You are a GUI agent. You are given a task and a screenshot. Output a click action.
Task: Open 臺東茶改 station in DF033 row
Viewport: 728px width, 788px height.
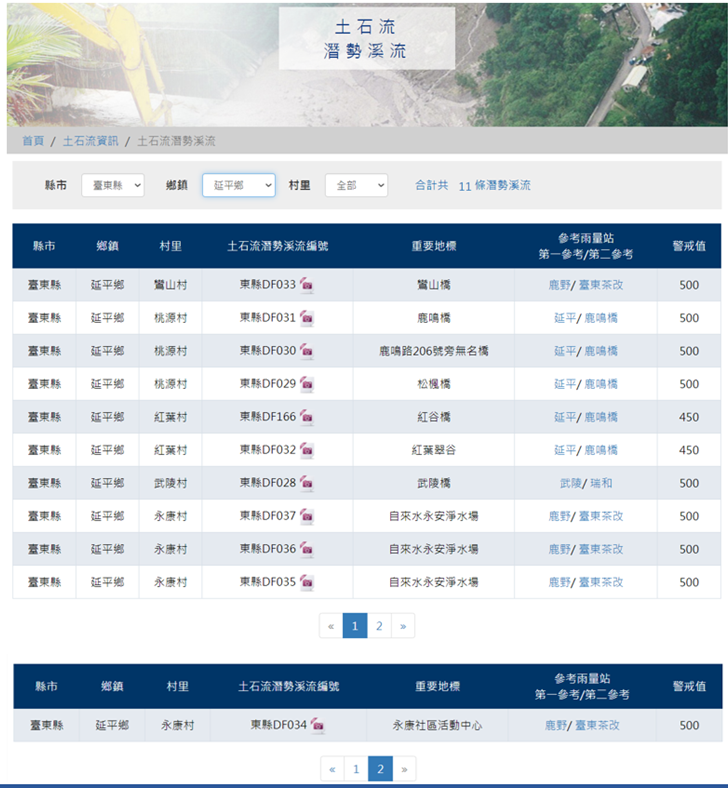[x=601, y=285]
